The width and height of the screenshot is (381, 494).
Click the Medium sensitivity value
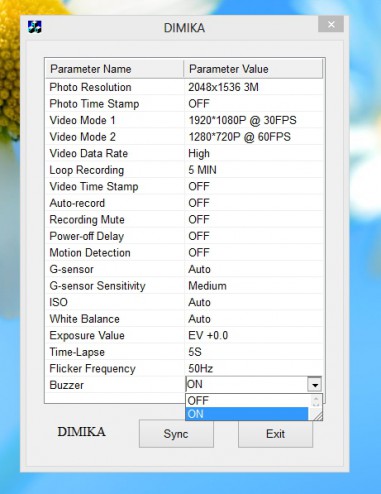pos(207,286)
